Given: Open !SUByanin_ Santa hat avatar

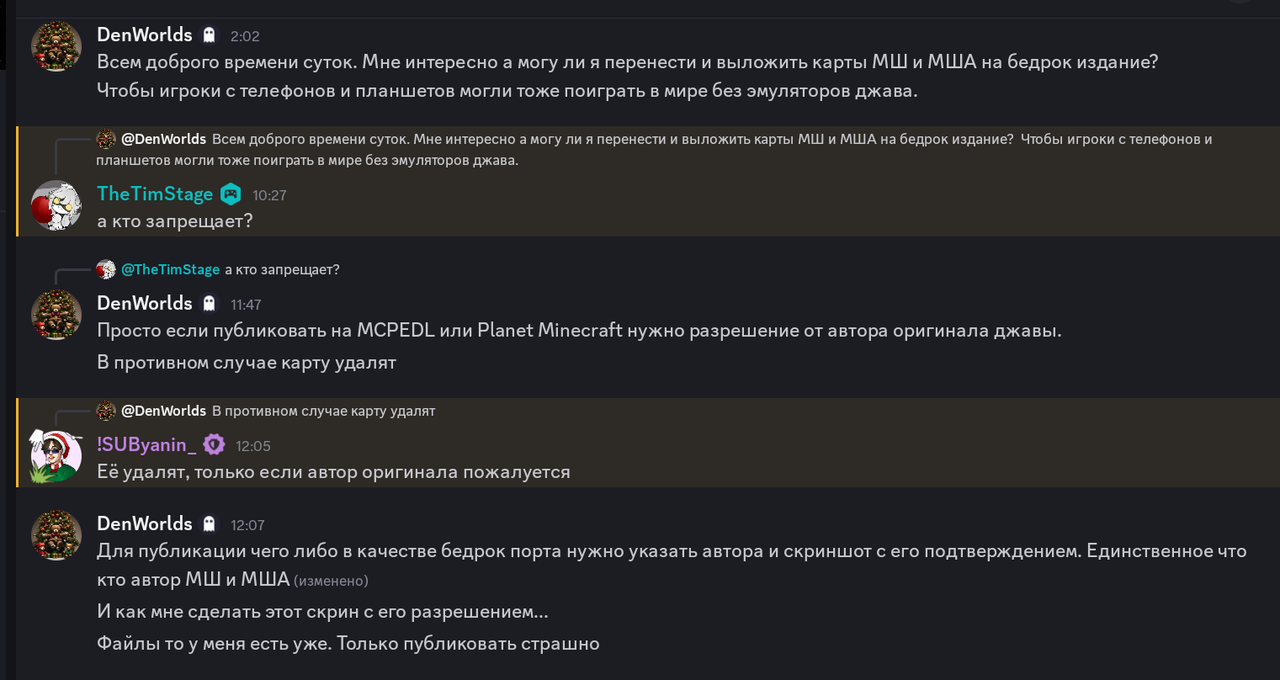Looking at the screenshot, I should pos(56,456).
